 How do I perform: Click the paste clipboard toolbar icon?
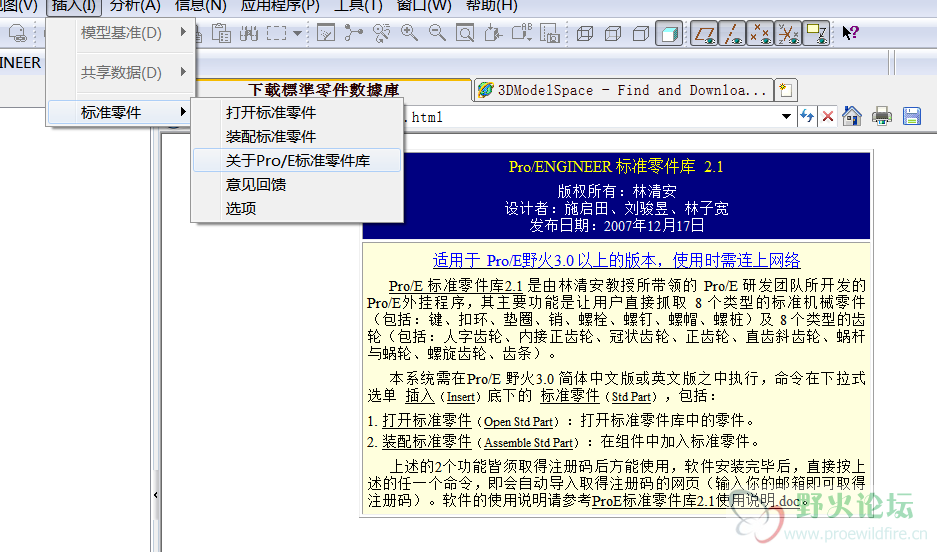pyautogui.click(x=221, y=33)
